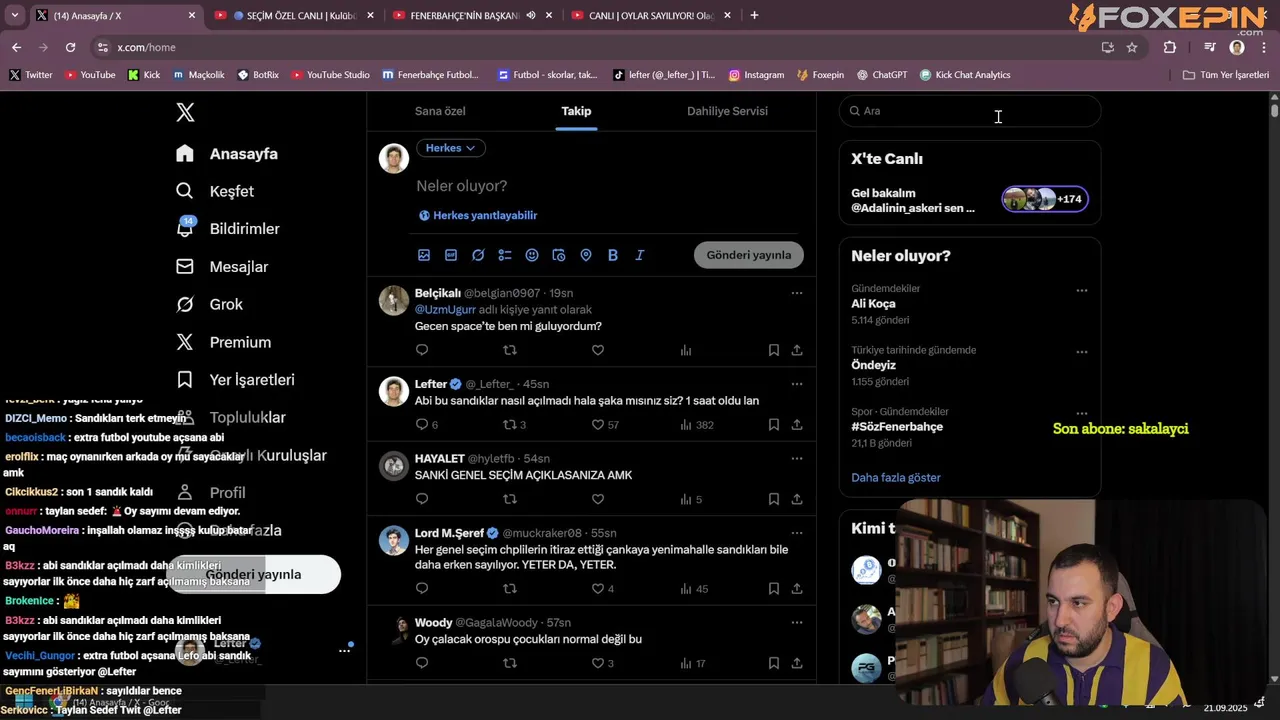Switch to Takip tab
The width and height of the screenshot is (1280, 720).
[x=576, y=111]
